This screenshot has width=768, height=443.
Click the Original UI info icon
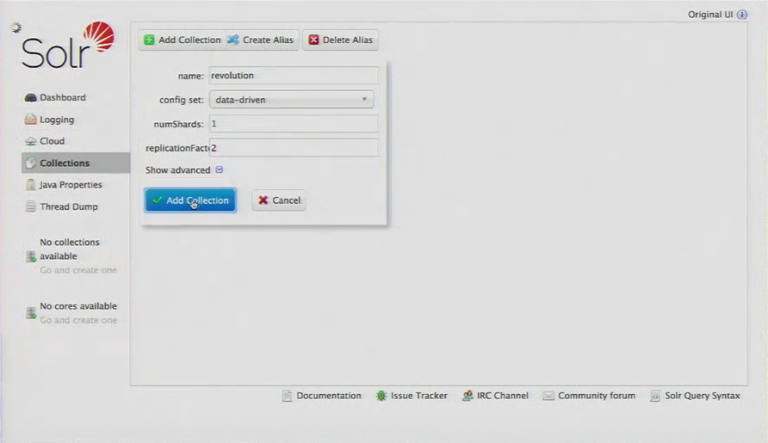pos(742,15)
